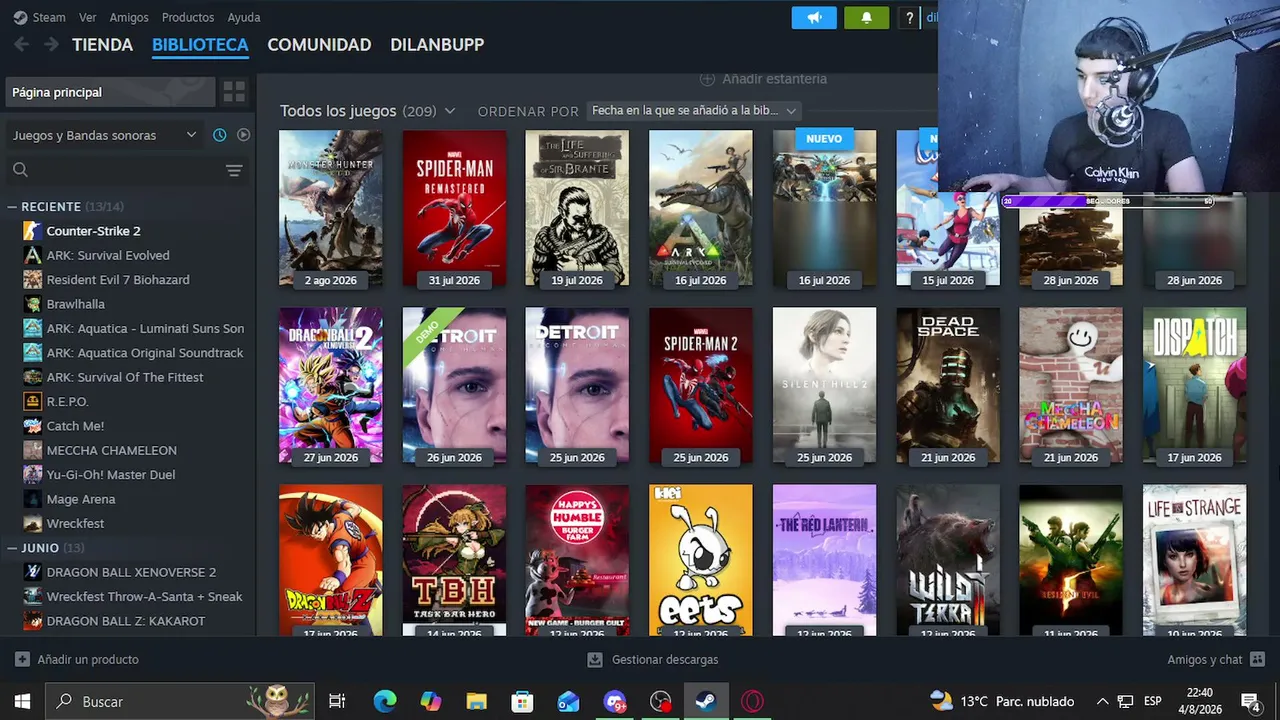Open the Productos menu

tap(188, 17)
